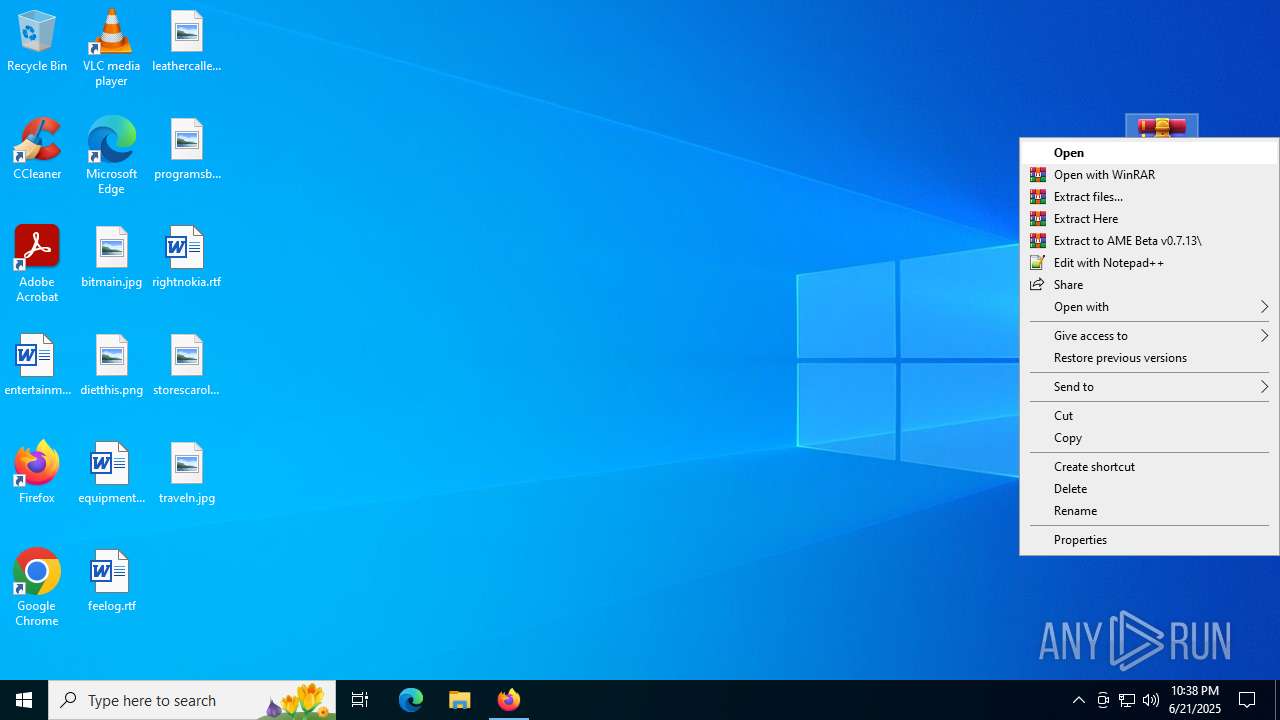
Task: Expand the Give access to submenu
Action: 1149,336
